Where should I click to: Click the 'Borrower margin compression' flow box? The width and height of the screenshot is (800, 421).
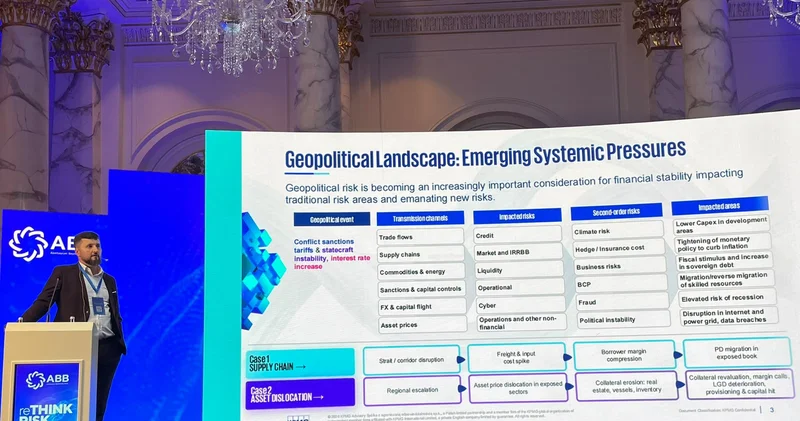pyautogui.click(x=624, y=355)
